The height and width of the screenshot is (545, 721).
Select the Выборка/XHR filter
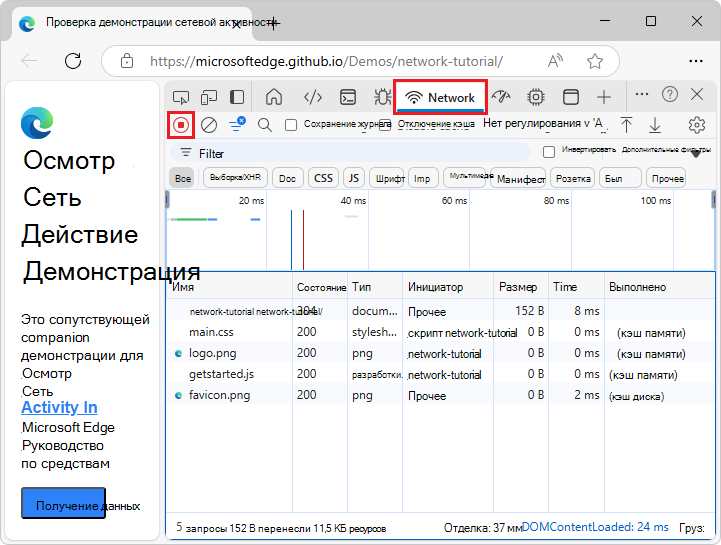(235, 178)
